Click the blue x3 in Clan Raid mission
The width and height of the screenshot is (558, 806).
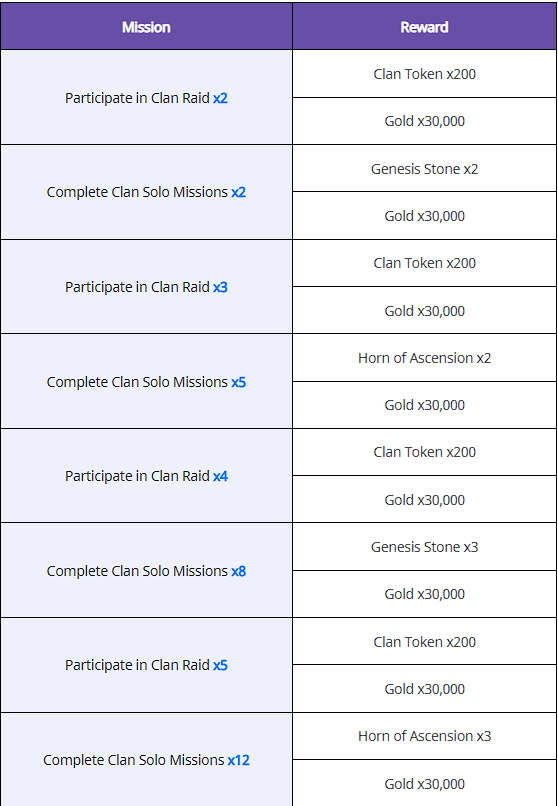point(220,287)
